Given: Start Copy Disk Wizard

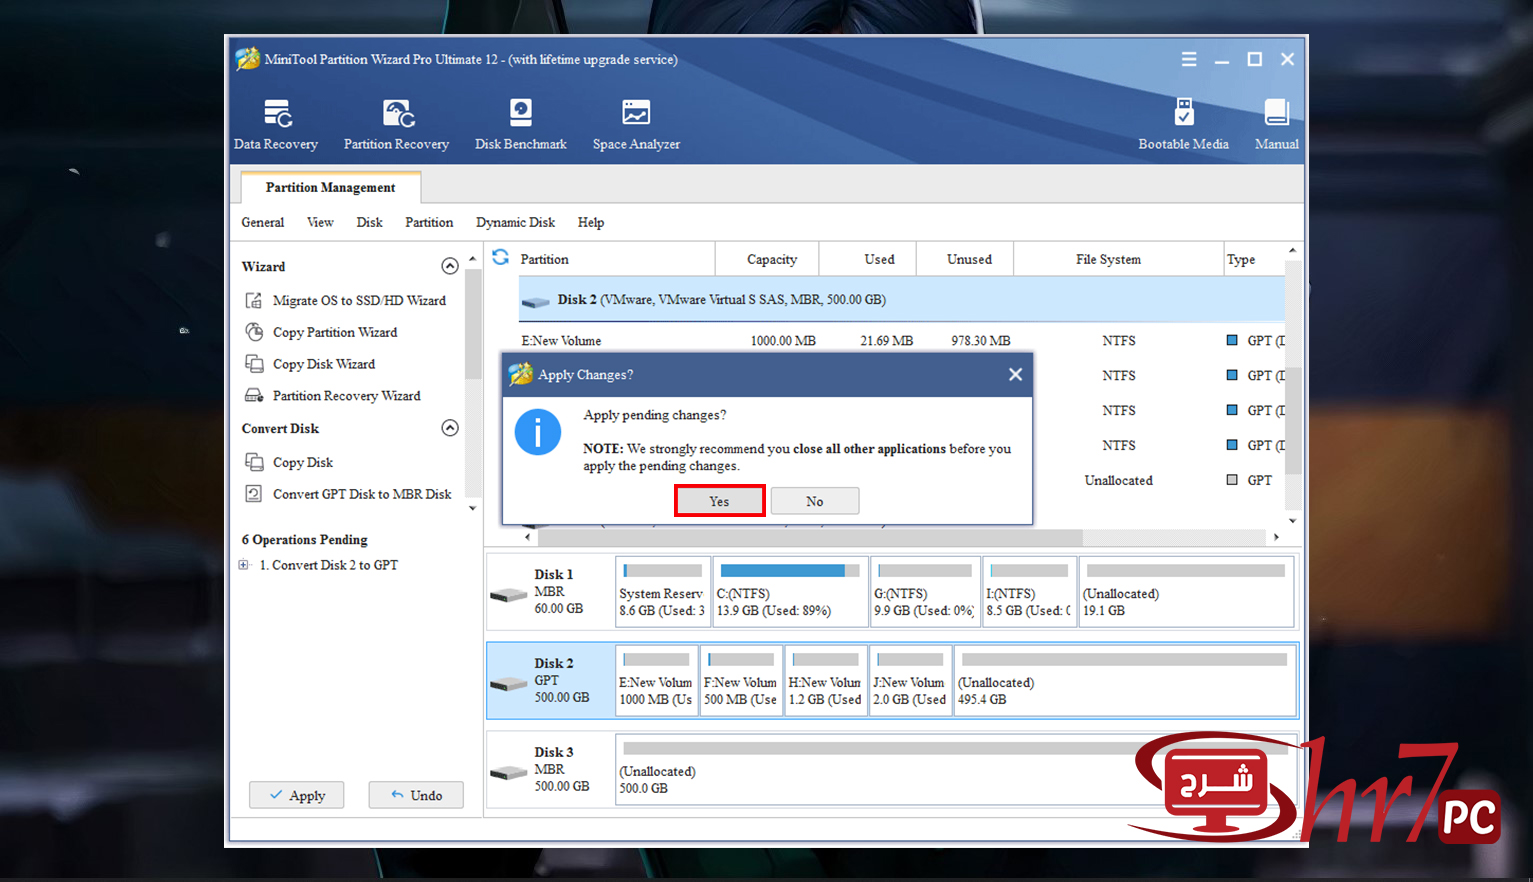Looking at the screenshot, I should [311, 364].
